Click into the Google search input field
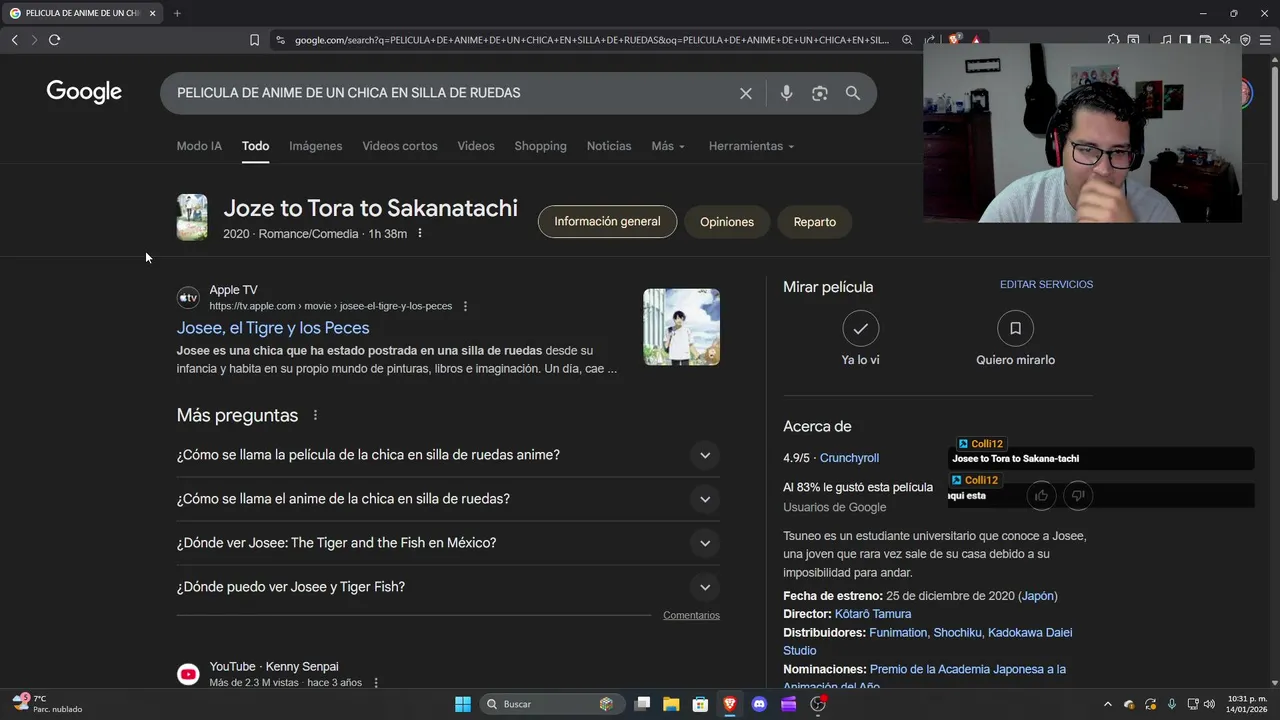Screen dimensions: 1280x720 tap(448, 93)
